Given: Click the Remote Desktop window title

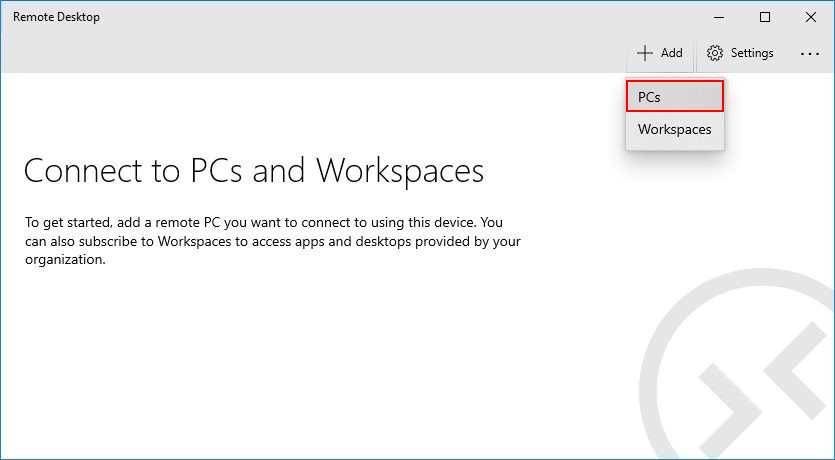Looking at the screenshot, I should point(56,17).
